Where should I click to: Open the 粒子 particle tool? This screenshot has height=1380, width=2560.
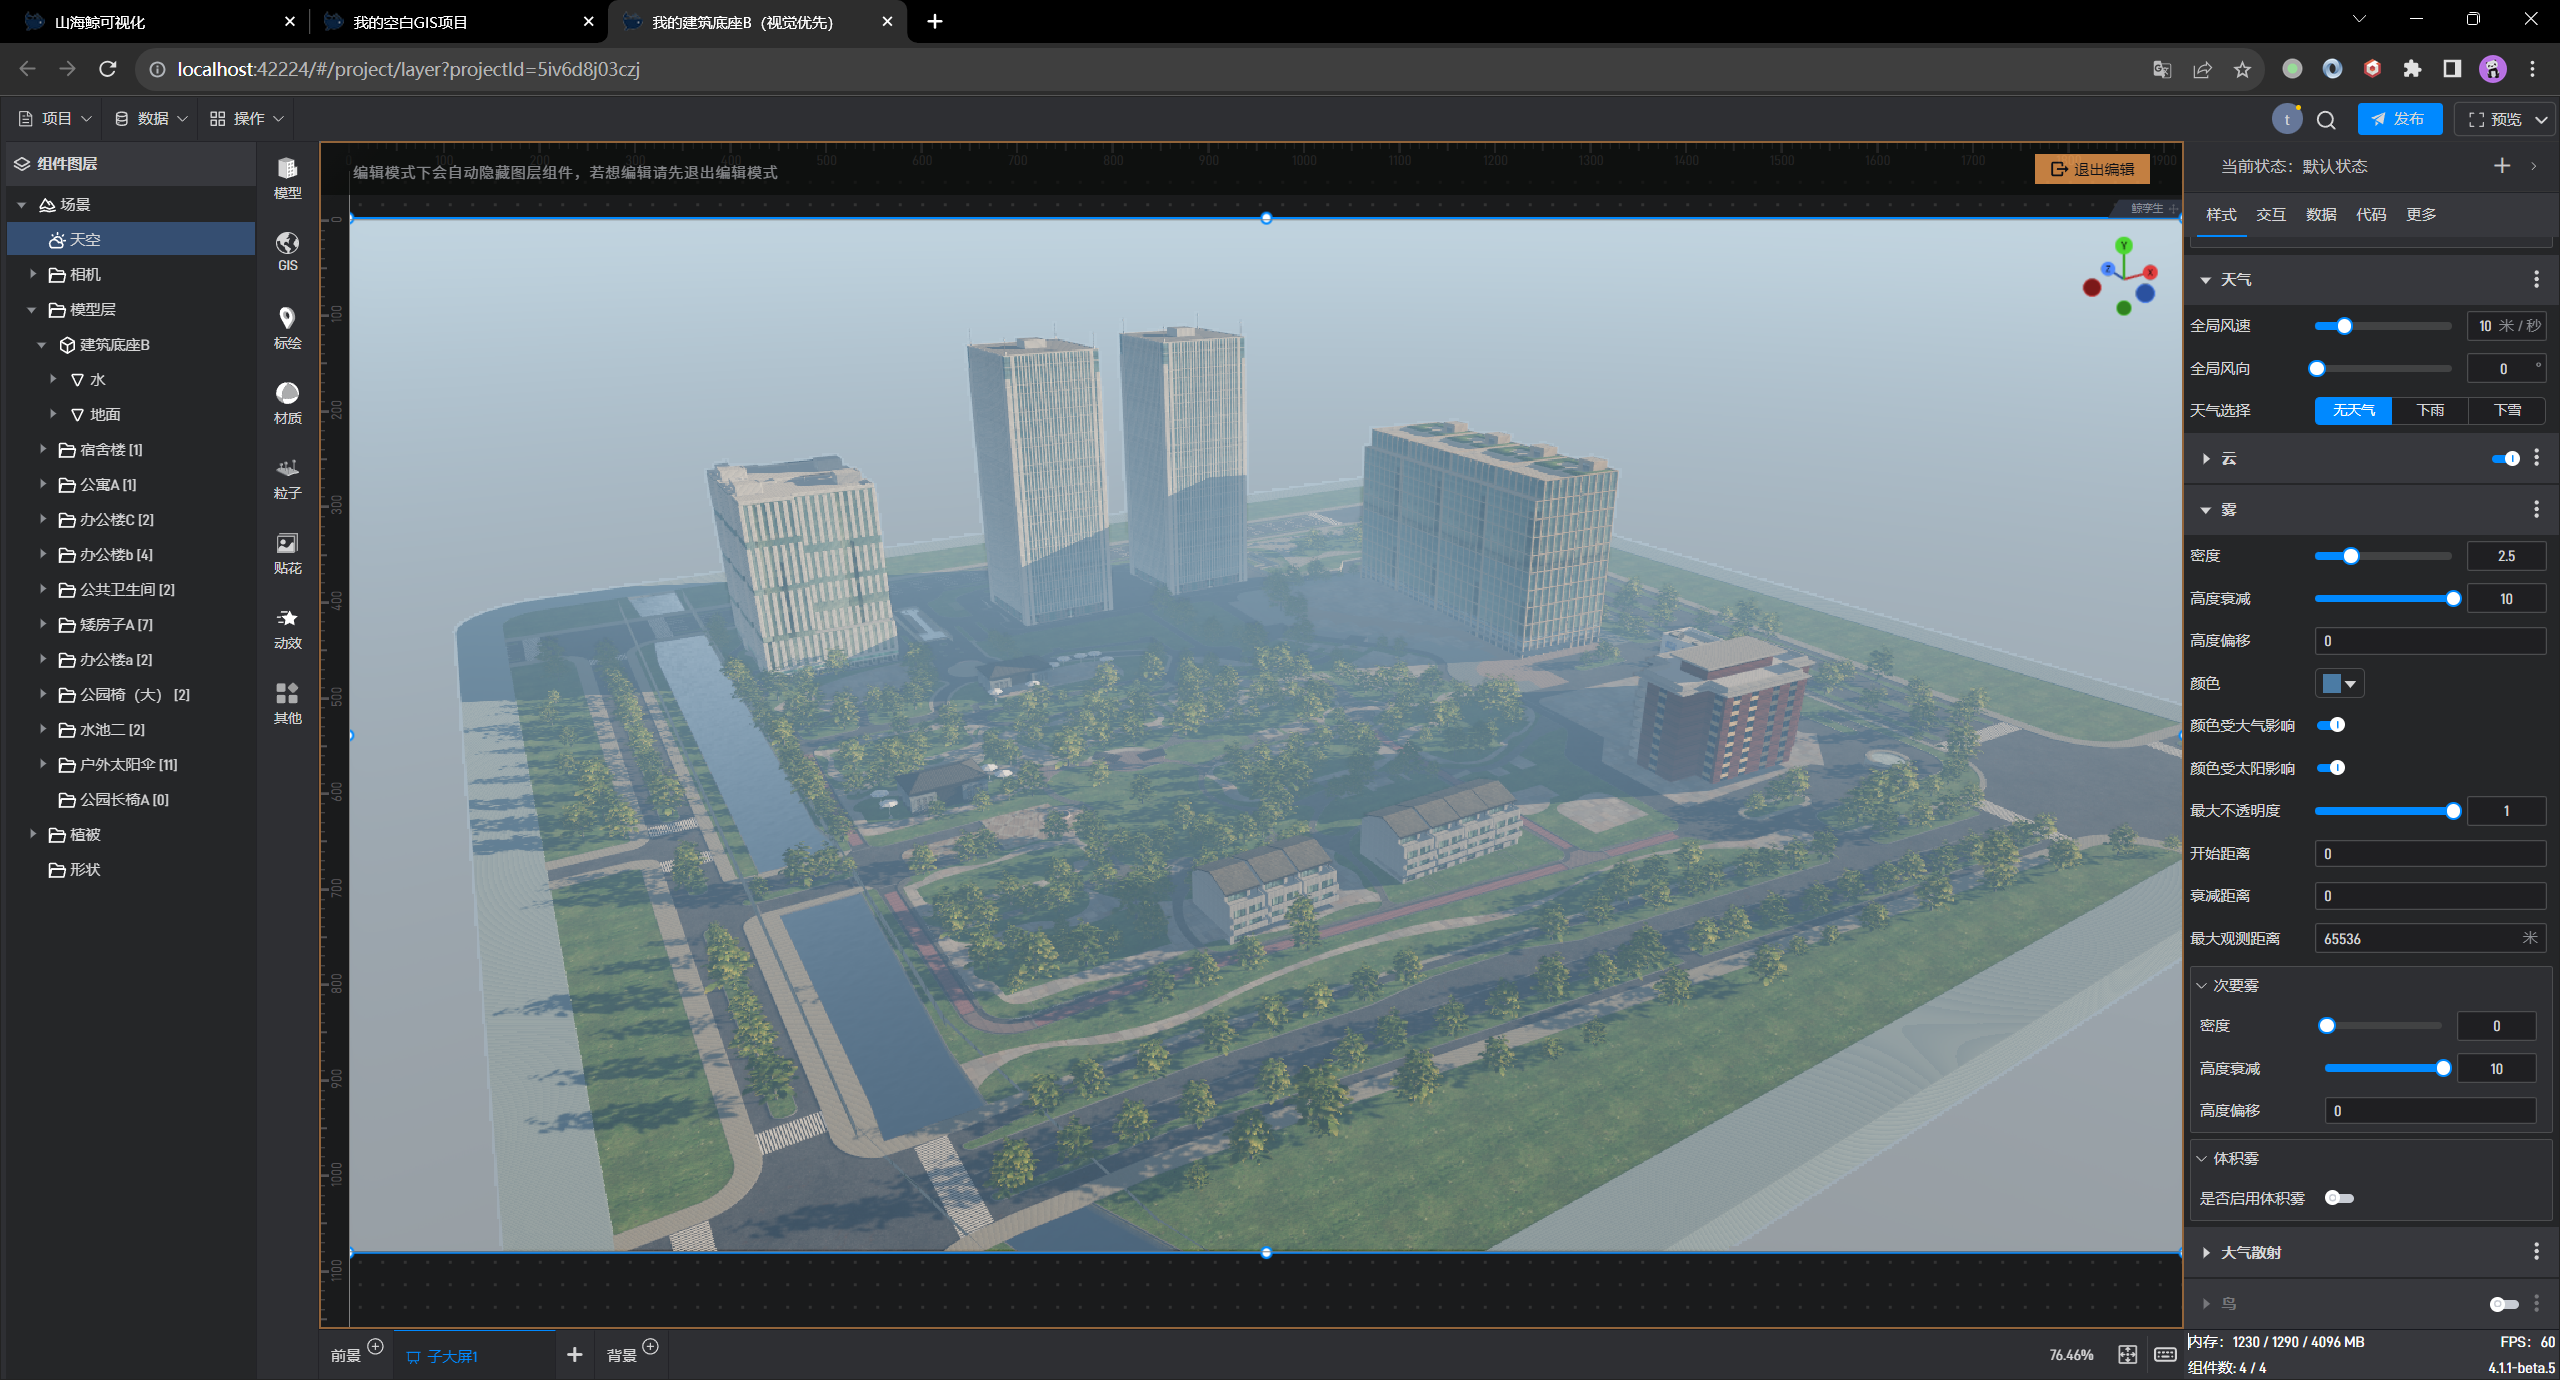point(287,478)
